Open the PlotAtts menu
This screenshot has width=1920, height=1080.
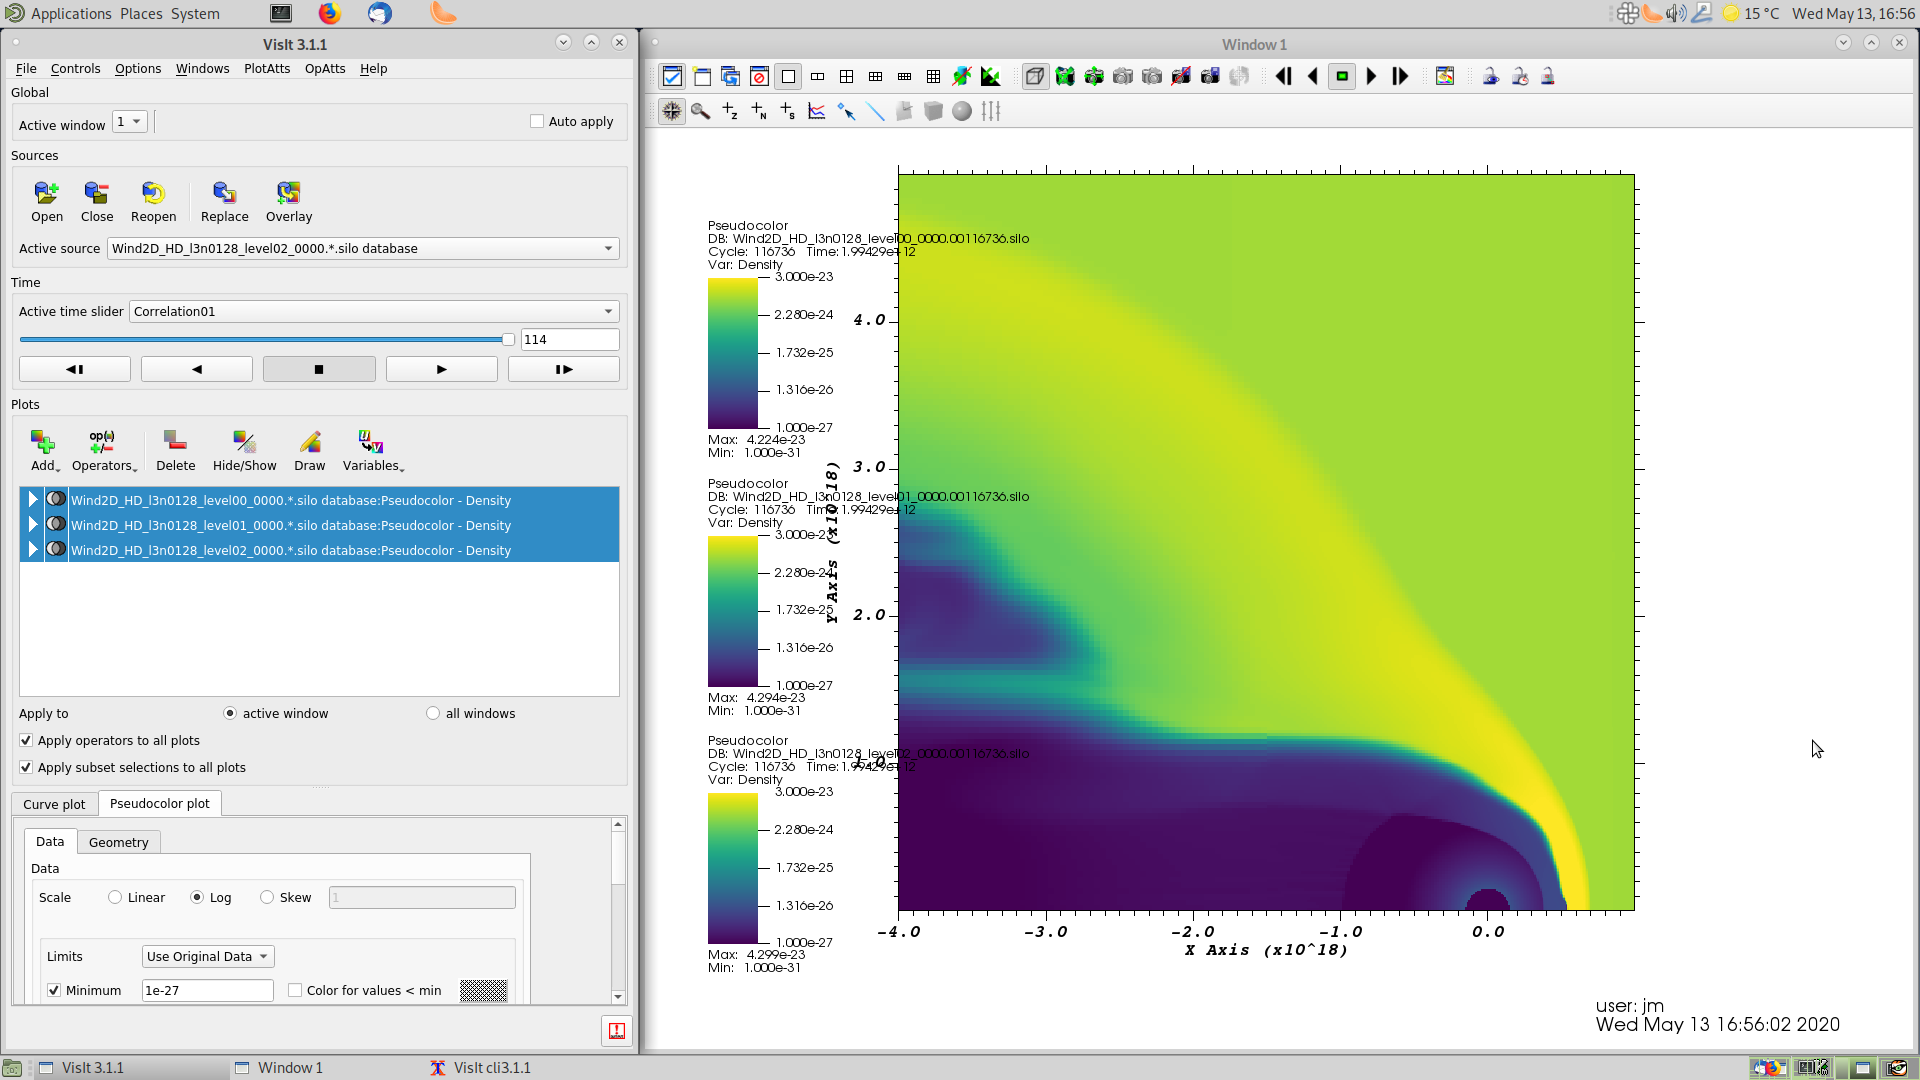click(266, 68)
